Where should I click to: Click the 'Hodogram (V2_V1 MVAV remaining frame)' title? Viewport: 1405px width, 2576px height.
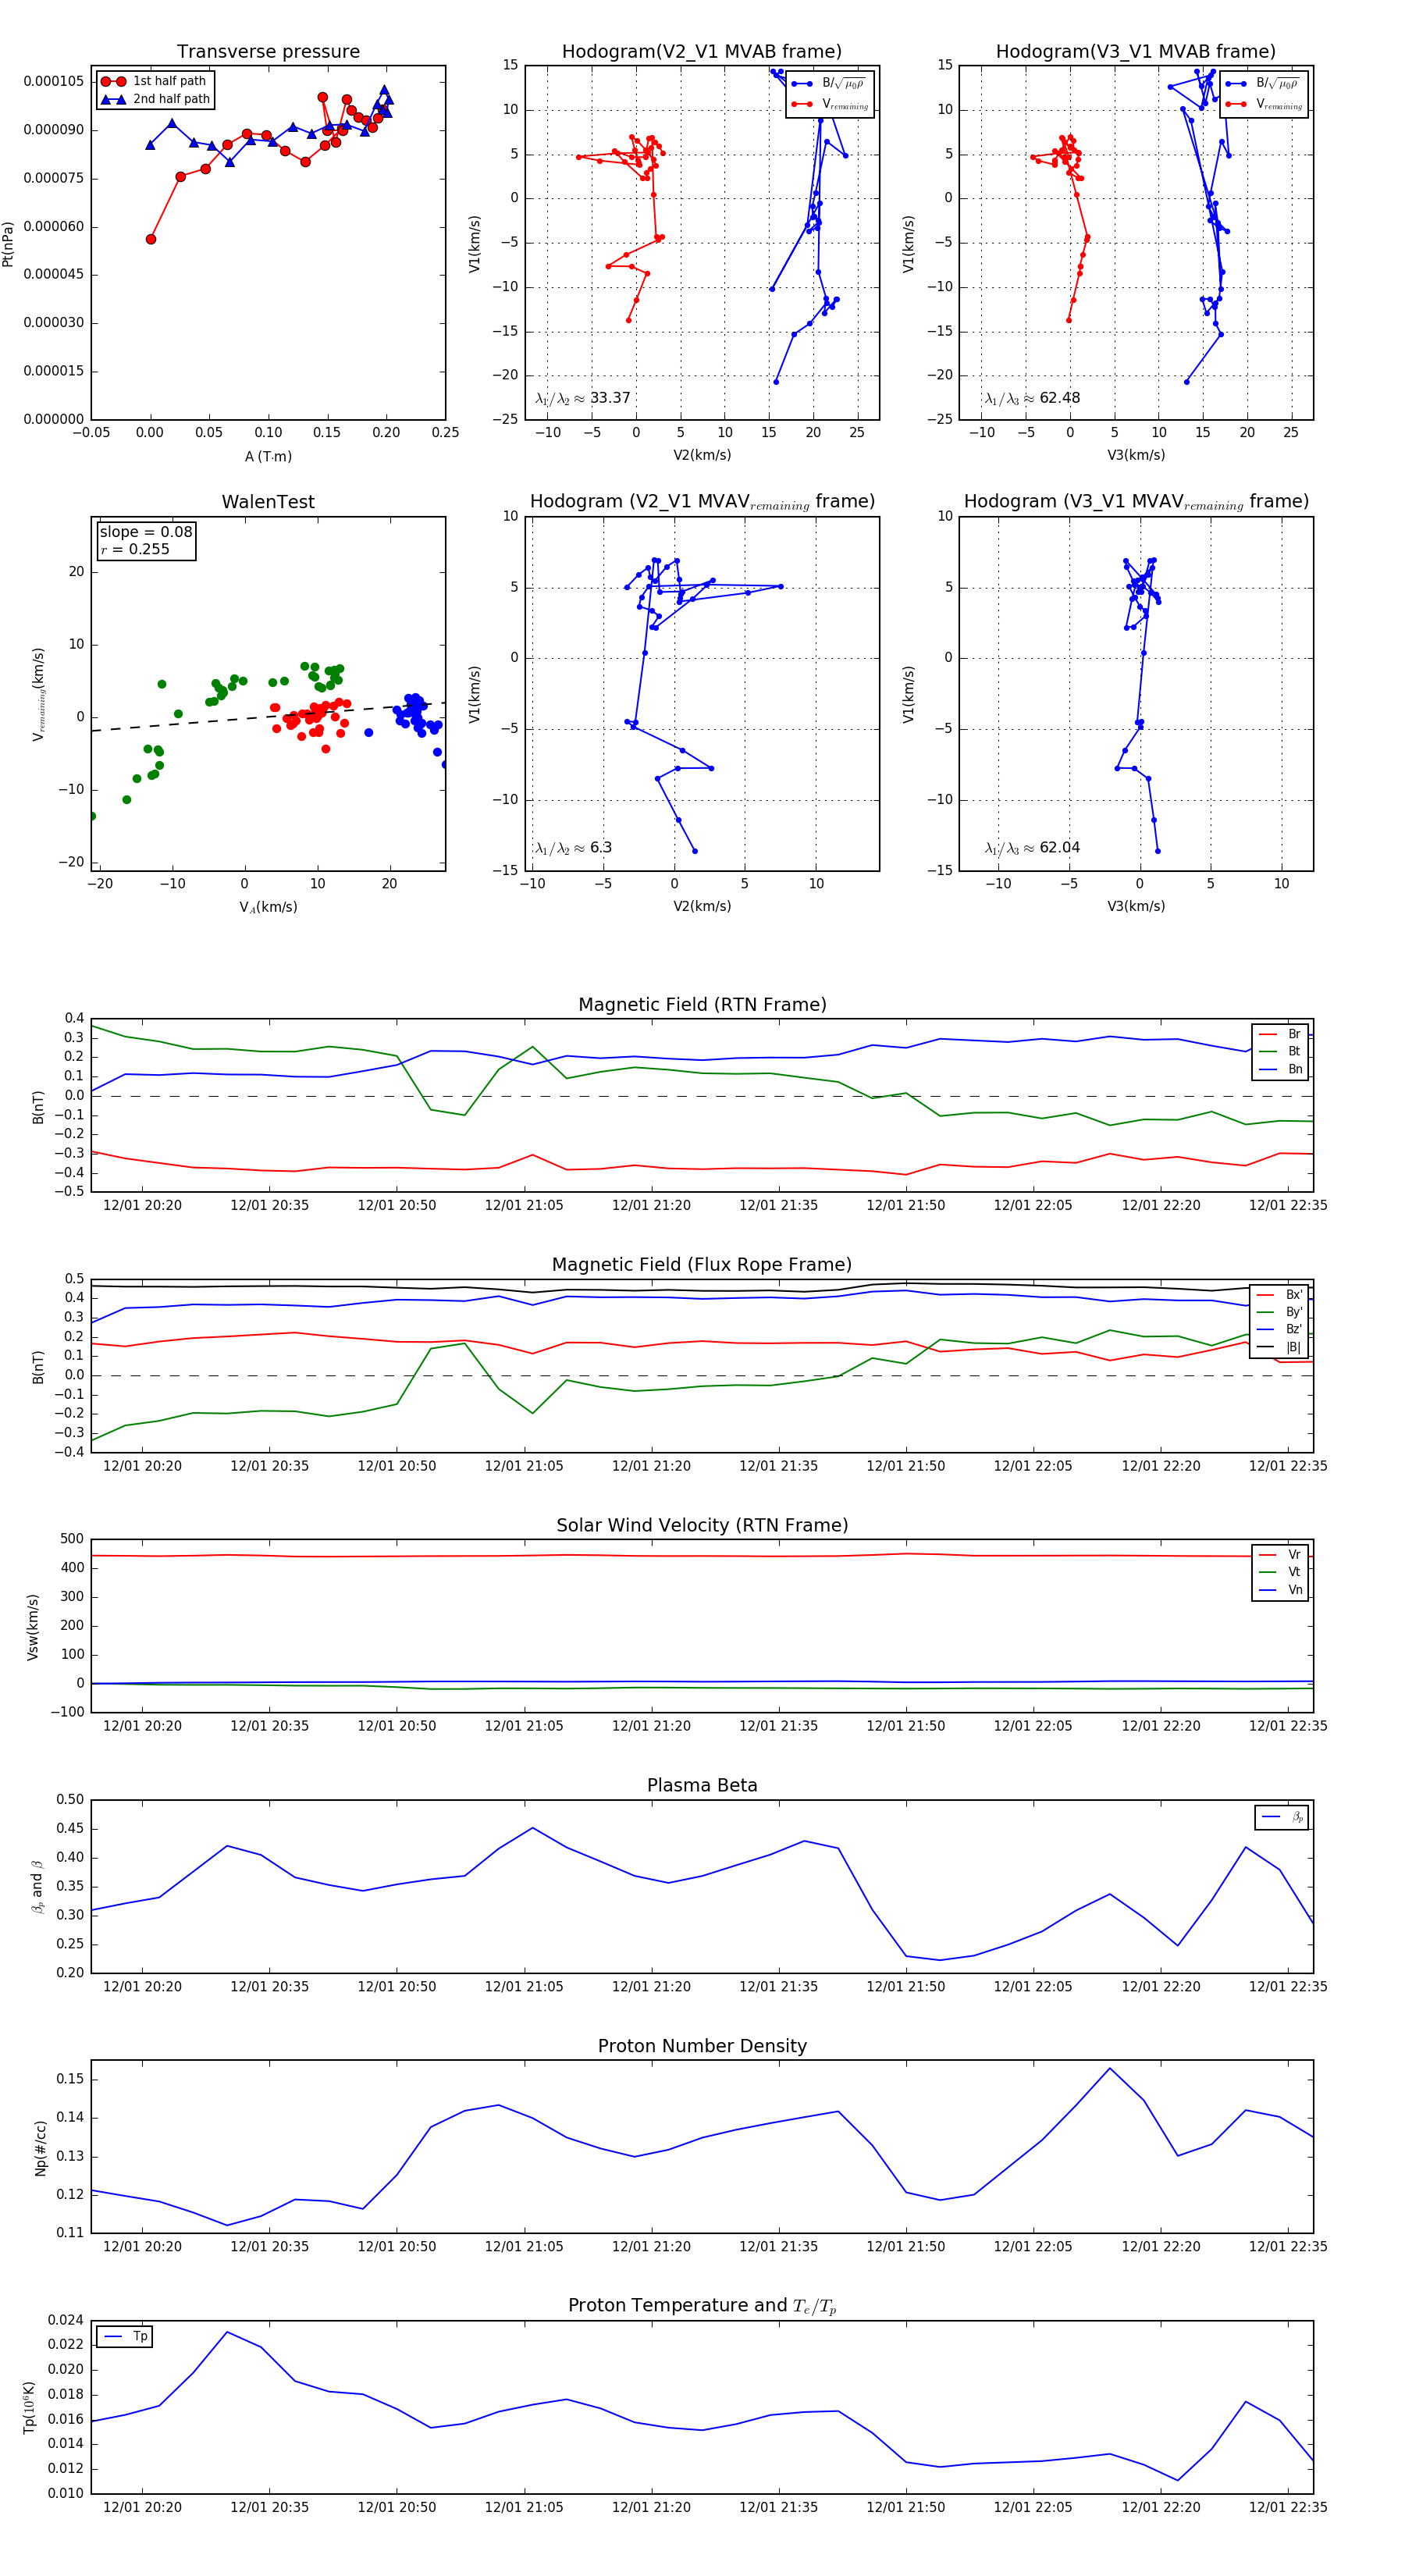click(702, 502)
